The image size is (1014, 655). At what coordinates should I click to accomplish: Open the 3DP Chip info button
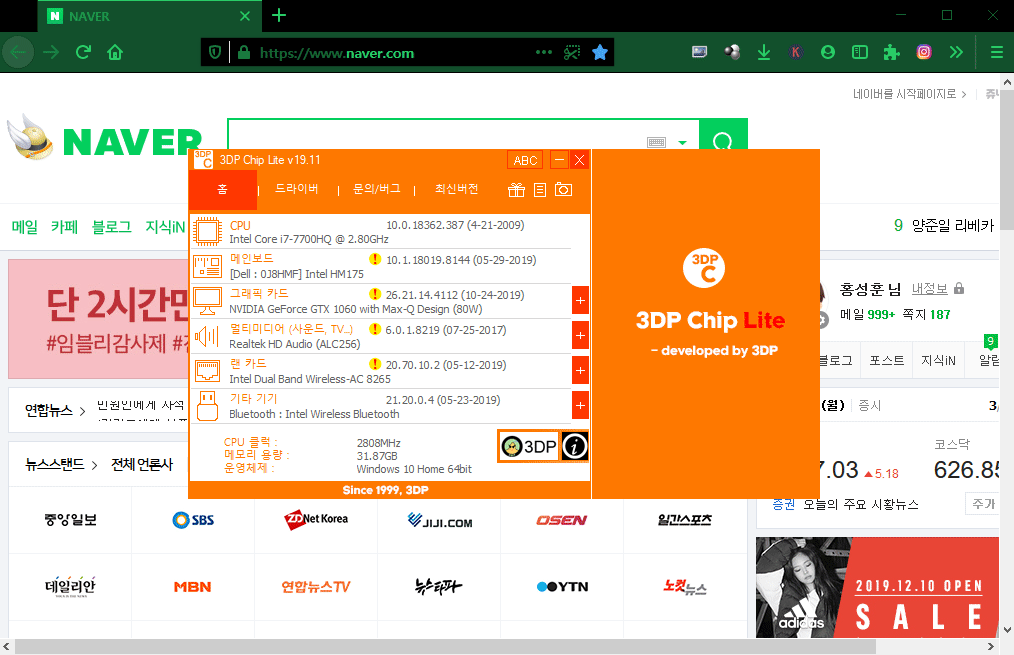(x=574, y=446)
